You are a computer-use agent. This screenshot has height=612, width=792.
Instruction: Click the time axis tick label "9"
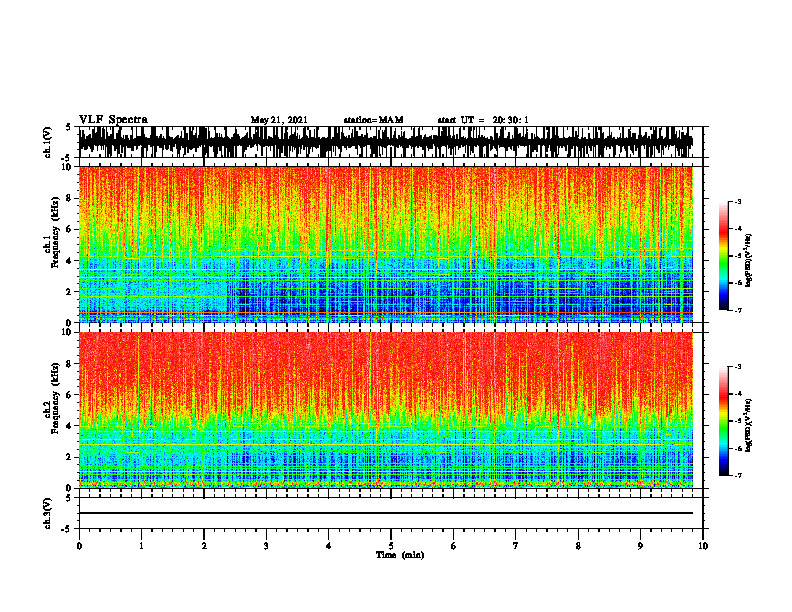(640, 546)
